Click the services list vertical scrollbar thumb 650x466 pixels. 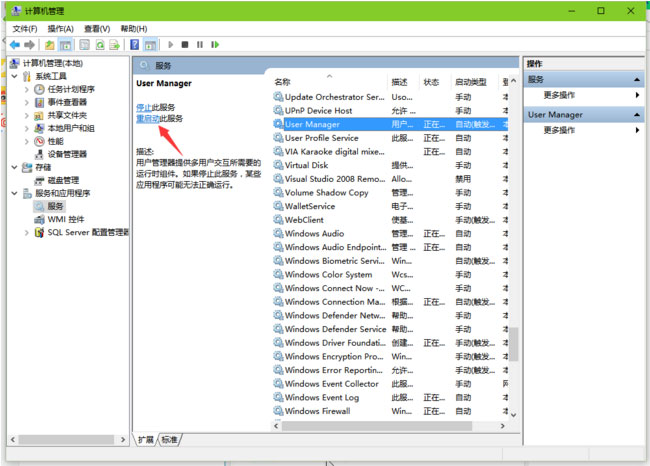pyautogui.click(x=514, y=344)
